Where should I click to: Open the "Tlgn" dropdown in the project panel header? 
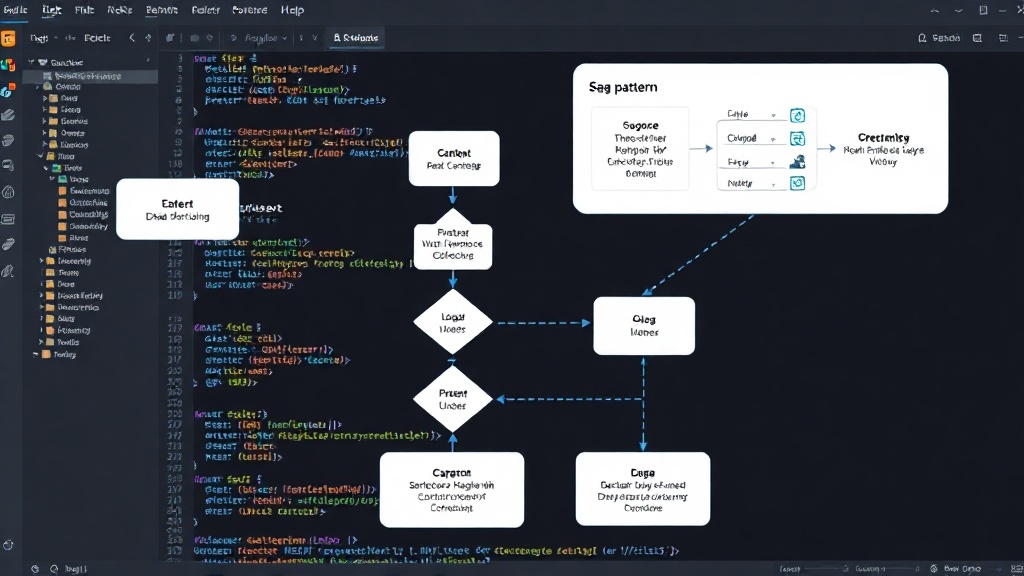coord(43,38)
